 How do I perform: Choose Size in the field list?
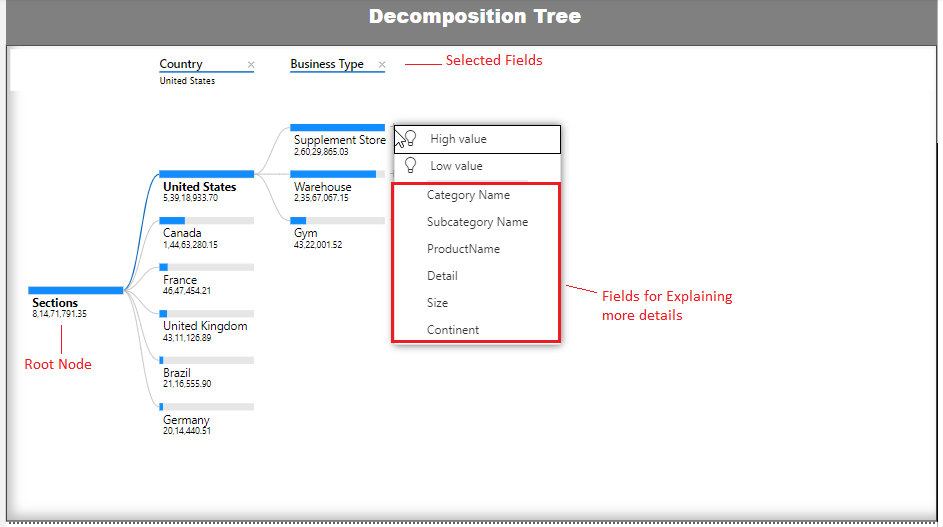pos(437,303)
